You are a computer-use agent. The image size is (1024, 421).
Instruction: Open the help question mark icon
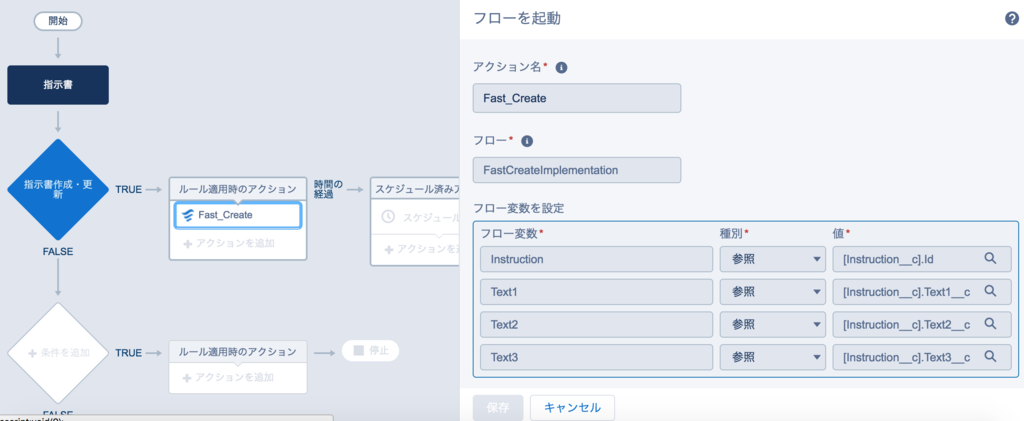click(x=1012, y=19)
